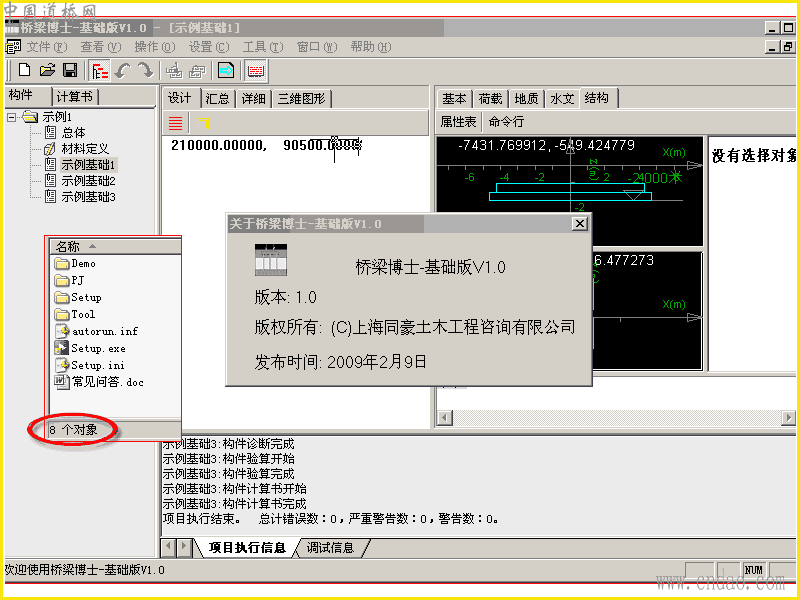Screen dimensions: 800x600
Task: Select the Setup.exe file
Action: tap(90, 348)
